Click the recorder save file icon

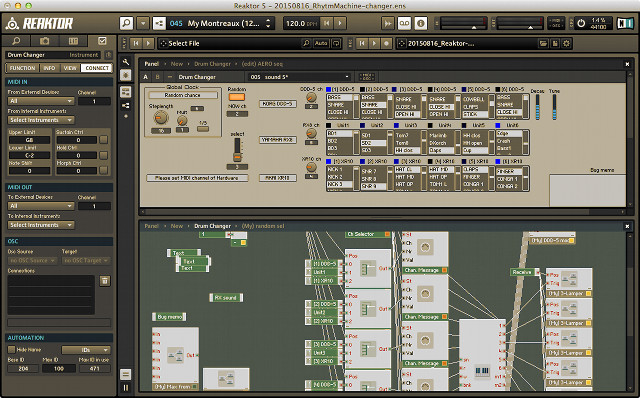(555, 43)
